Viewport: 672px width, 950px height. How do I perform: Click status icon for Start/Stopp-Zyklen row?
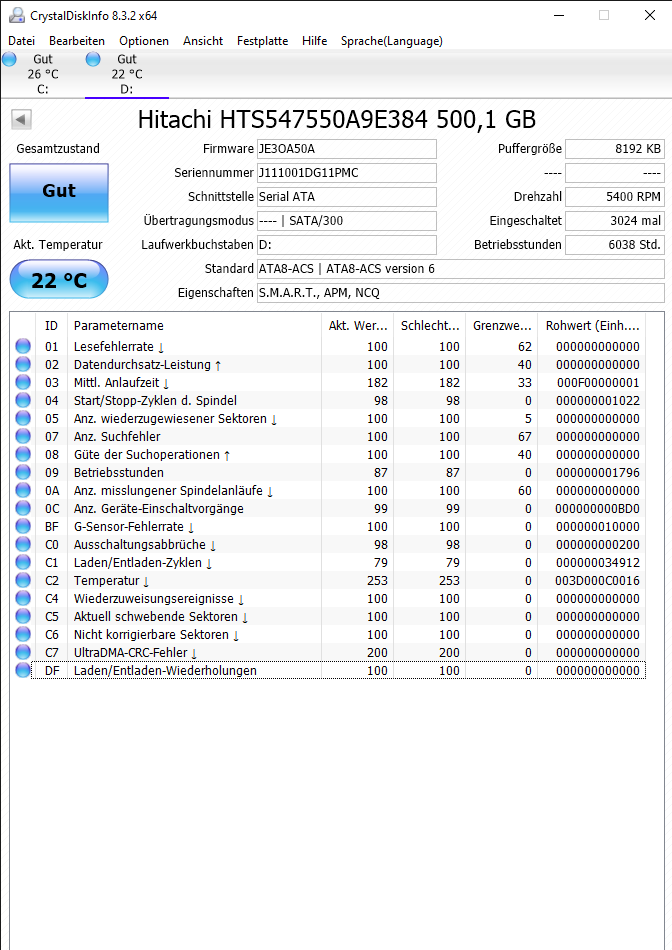23,400
